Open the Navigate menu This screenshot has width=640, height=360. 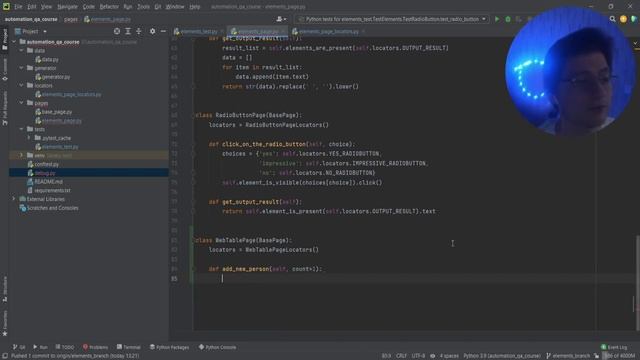[x=67, y=7]
